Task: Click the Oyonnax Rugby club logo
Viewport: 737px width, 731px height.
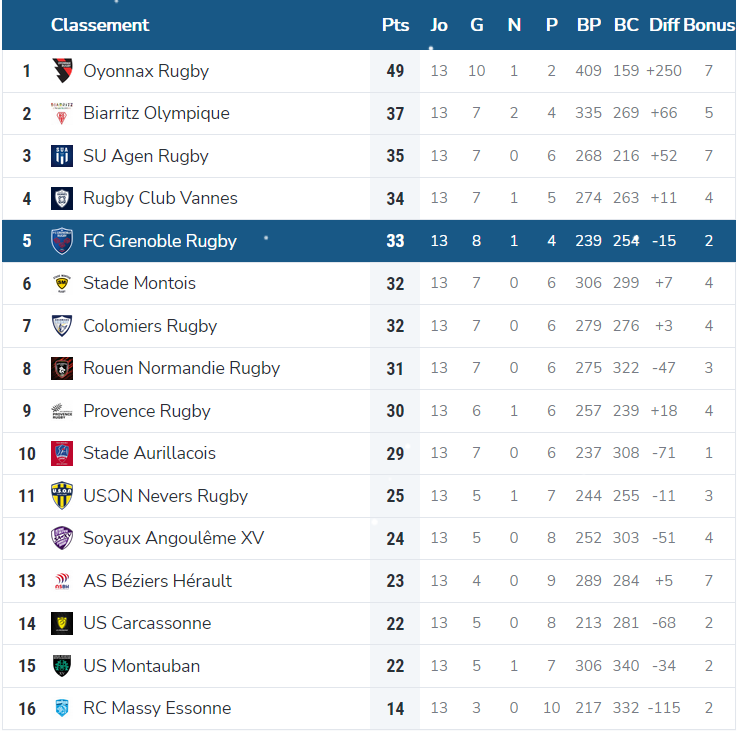Action: (62, 71)
